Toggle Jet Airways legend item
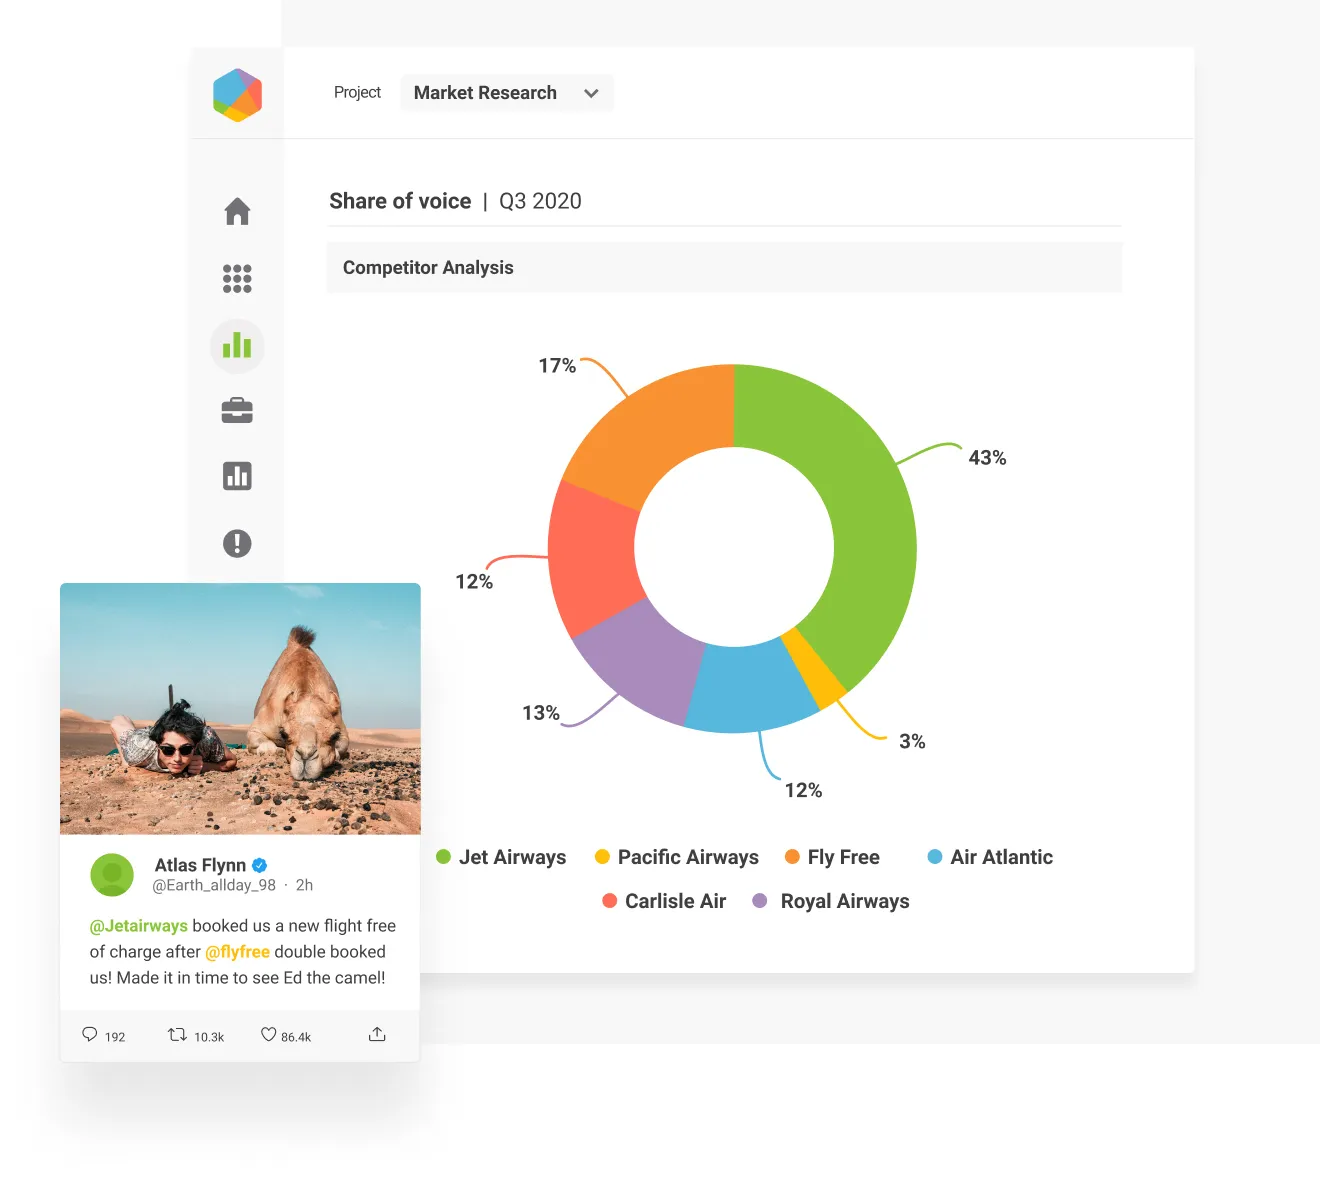Image resolution: width=1320 pixels, height=1181 pixels. click(502, 857)
